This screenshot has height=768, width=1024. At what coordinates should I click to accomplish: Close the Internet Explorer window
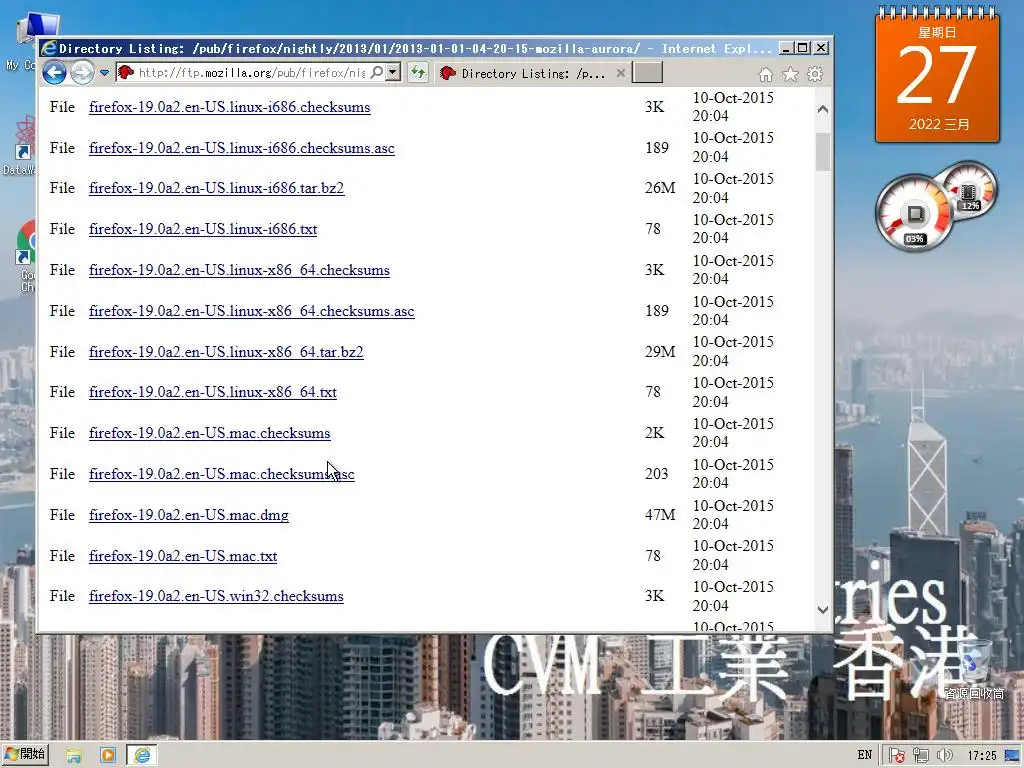[x=821, y=48]
